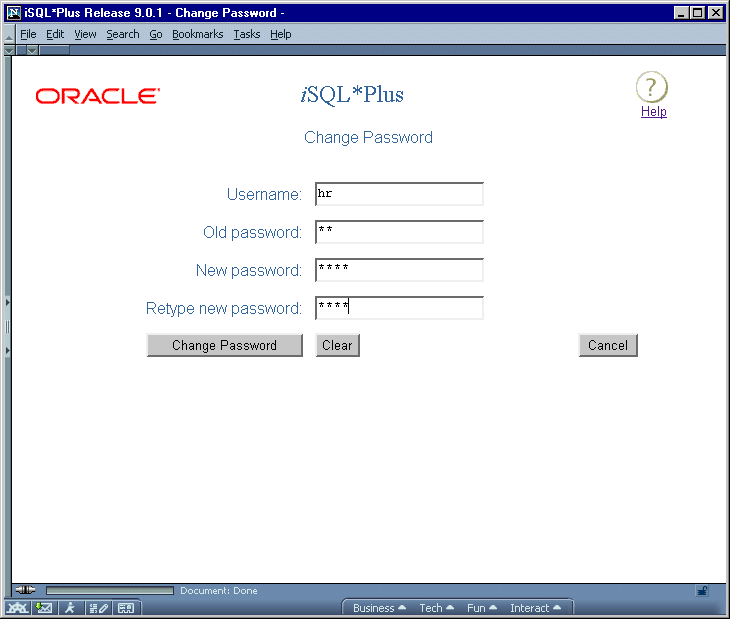Expand the Fun taskbar menu

(x=482, y=608)
